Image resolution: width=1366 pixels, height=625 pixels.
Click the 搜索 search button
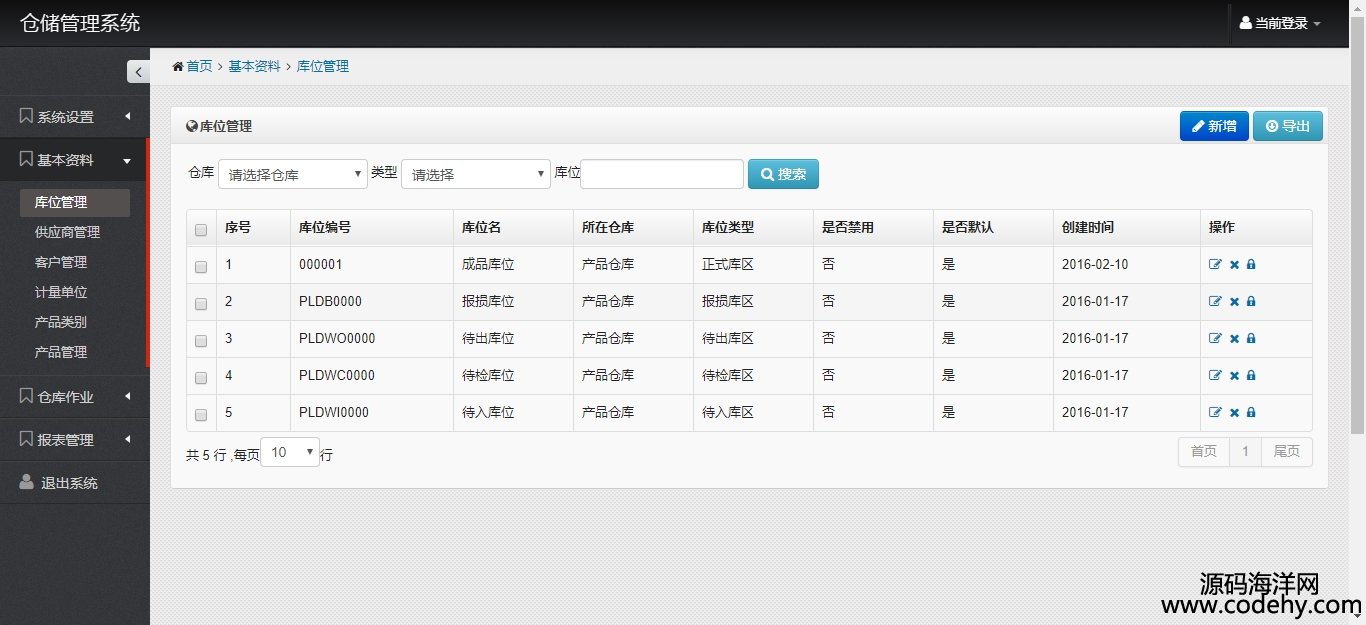pyautogui.click(x=783, y=174)
